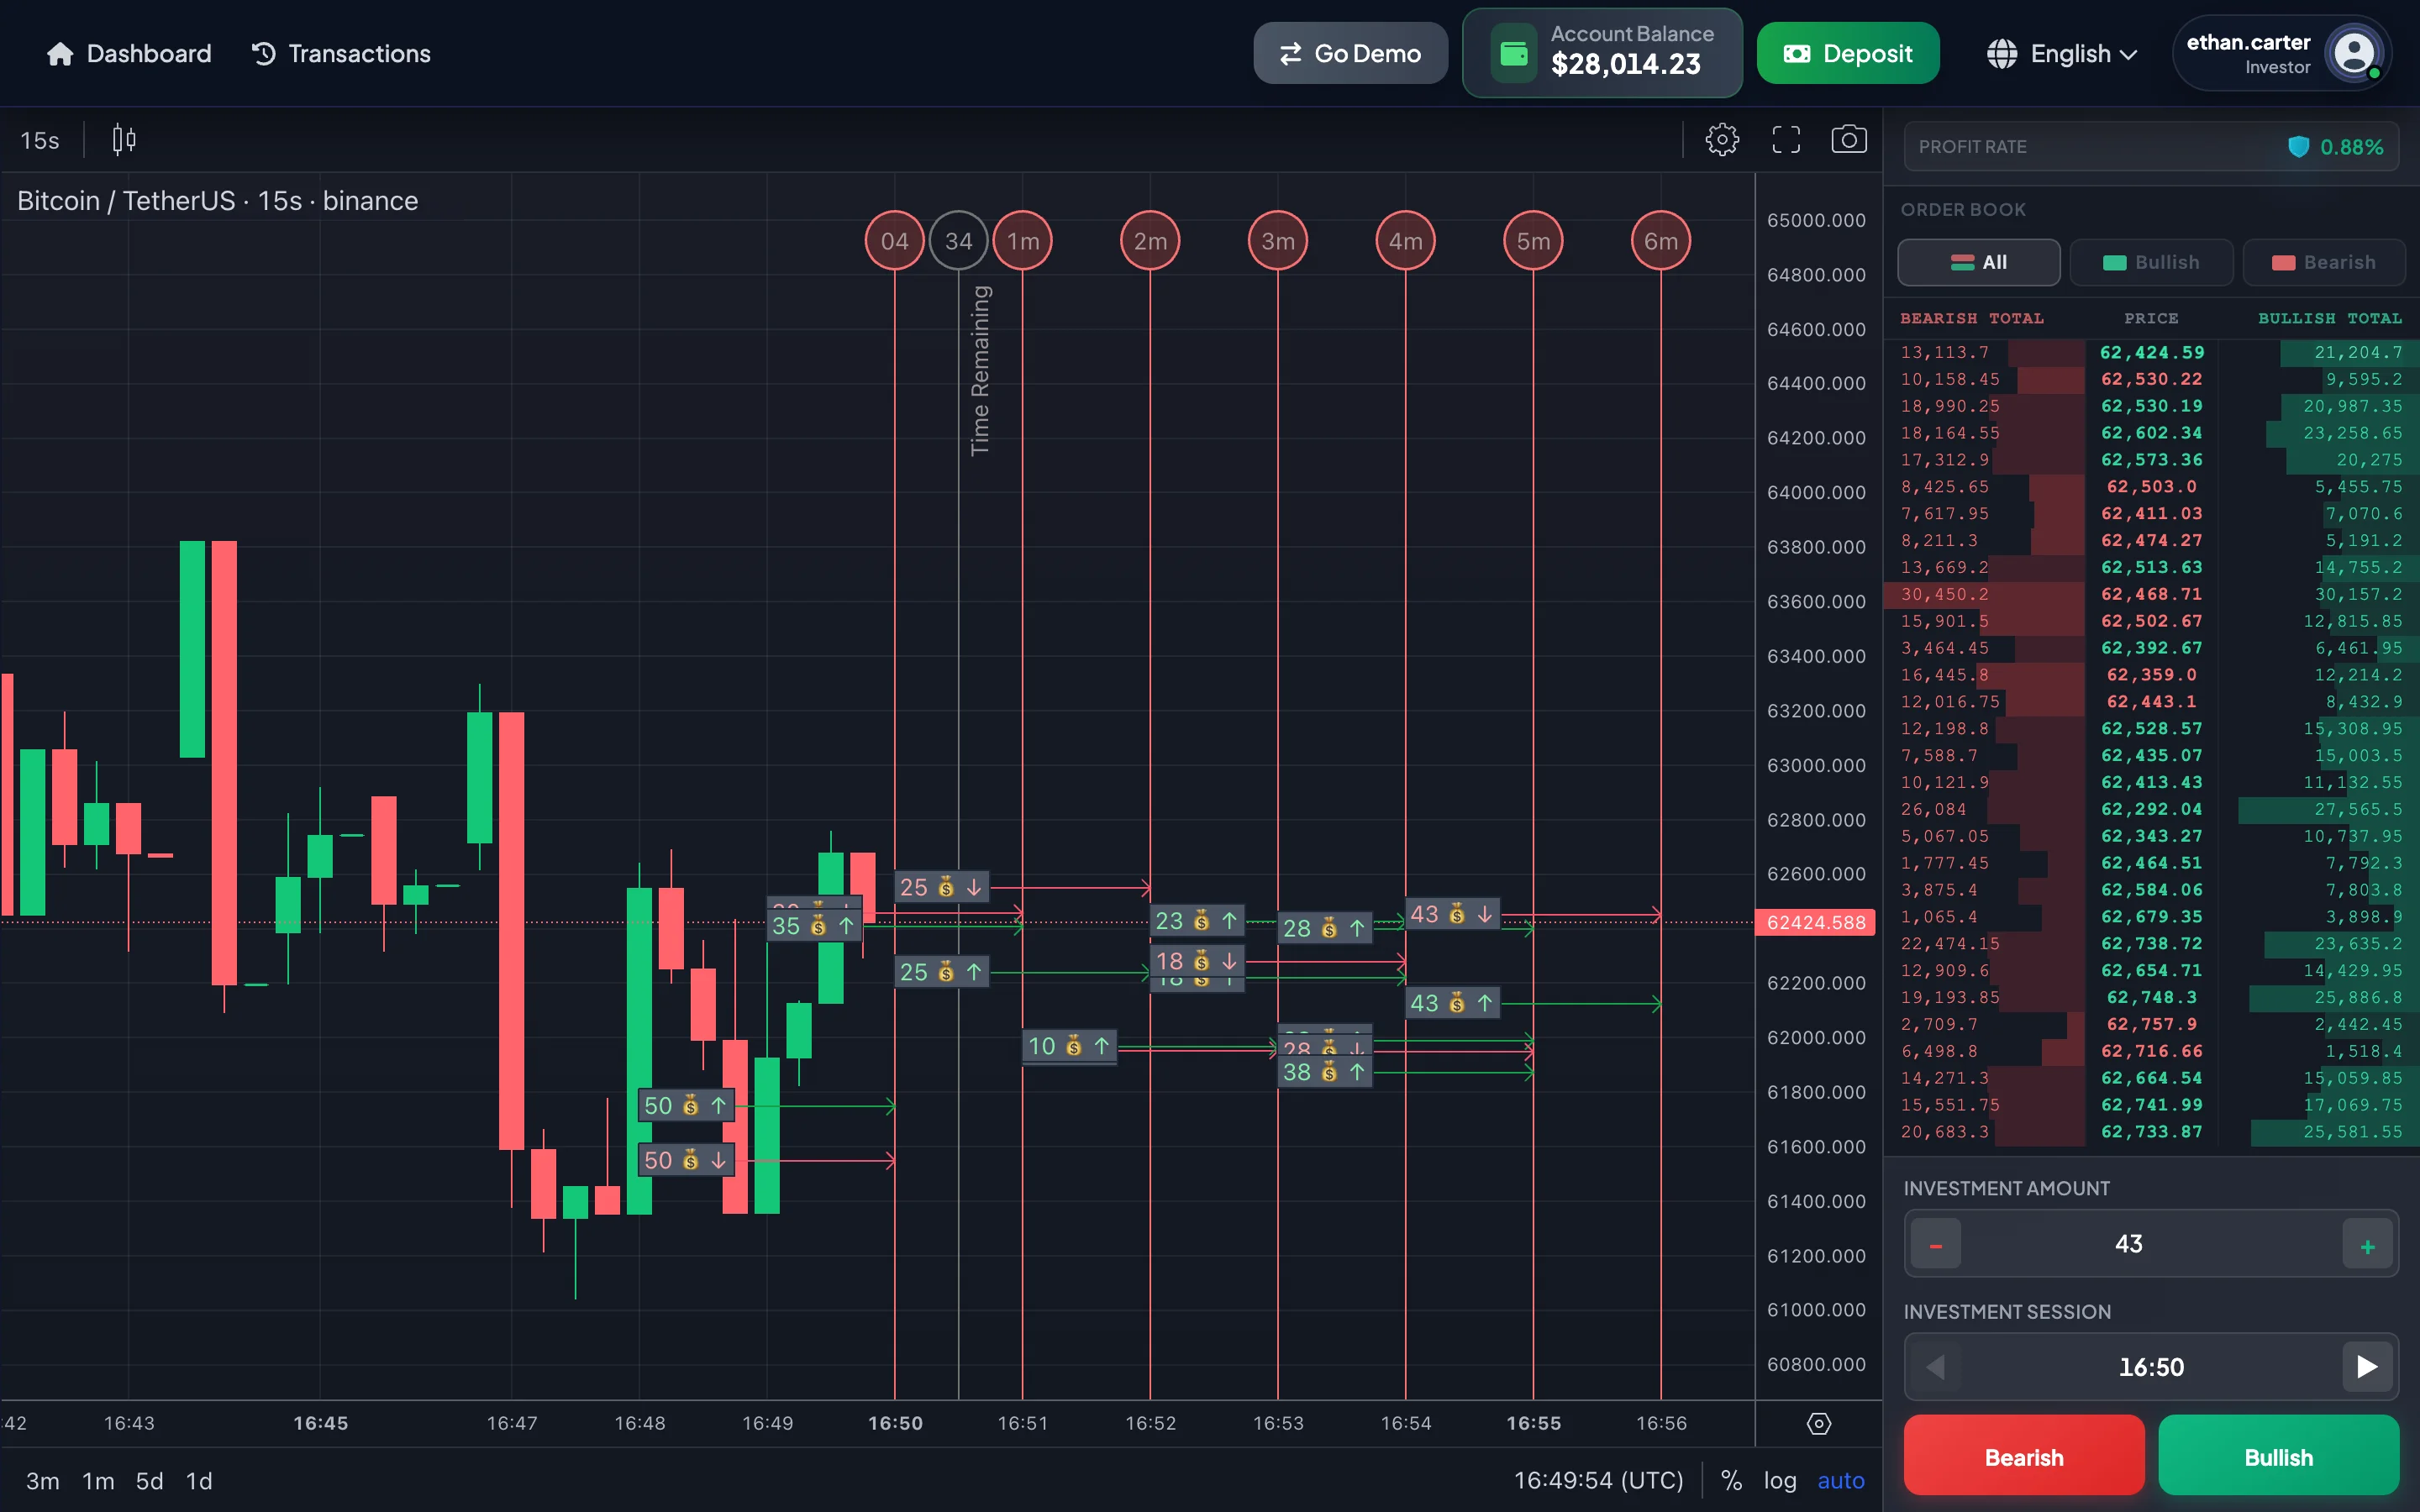Click the 18 bearish order label
This screenshot has width=2420, height=1512.
tap(1197, 961)
